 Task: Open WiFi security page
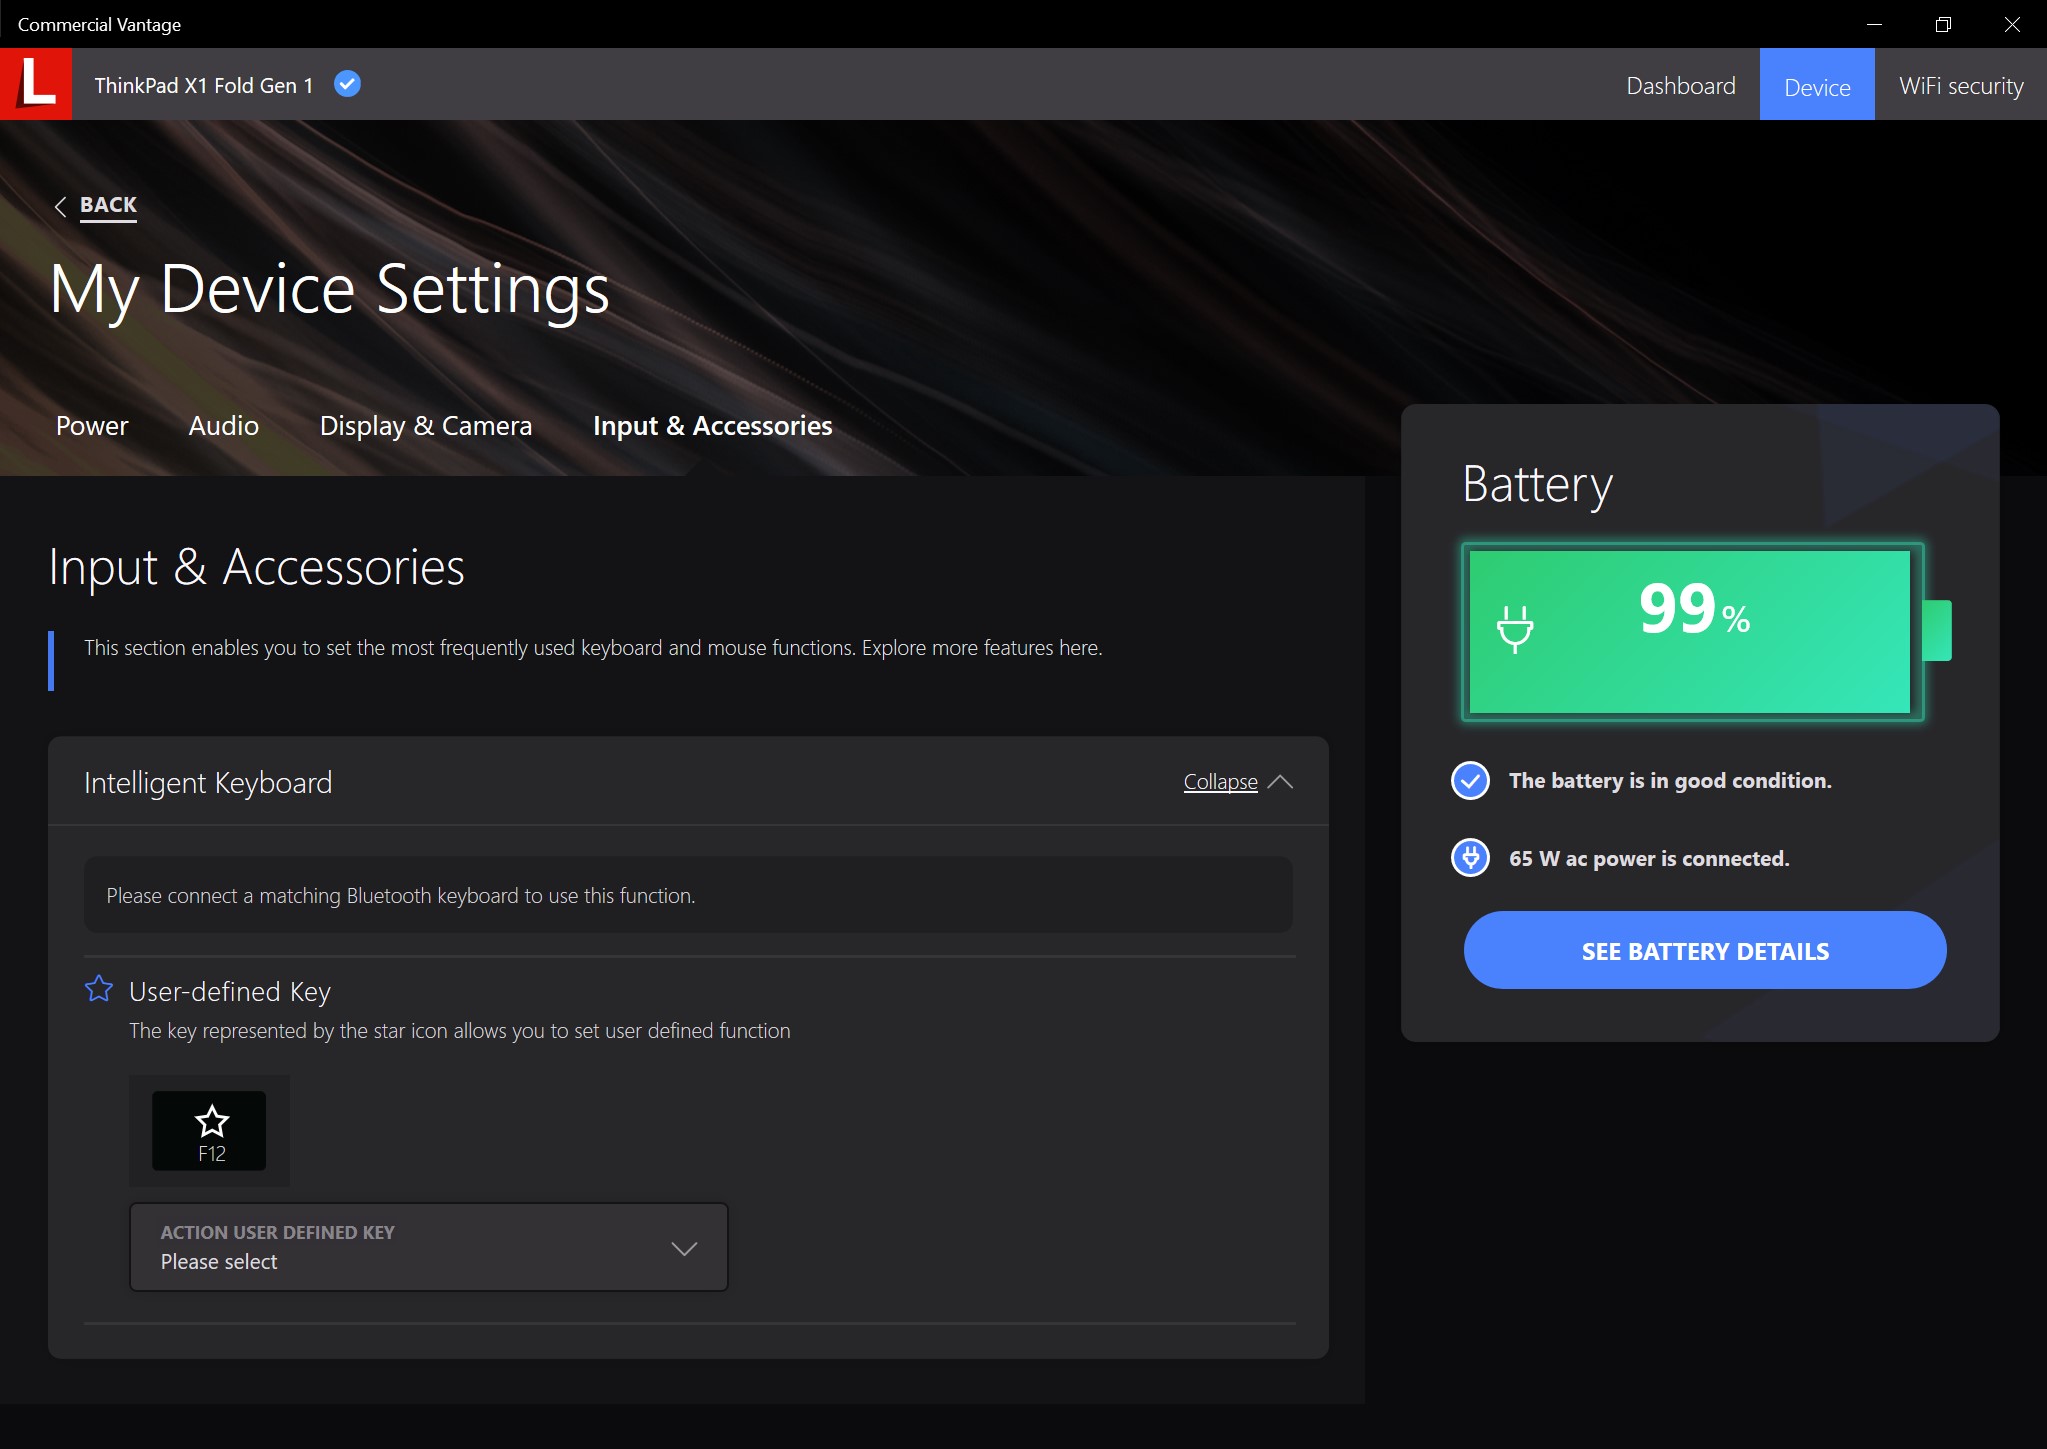click(x=1960, y=86)
